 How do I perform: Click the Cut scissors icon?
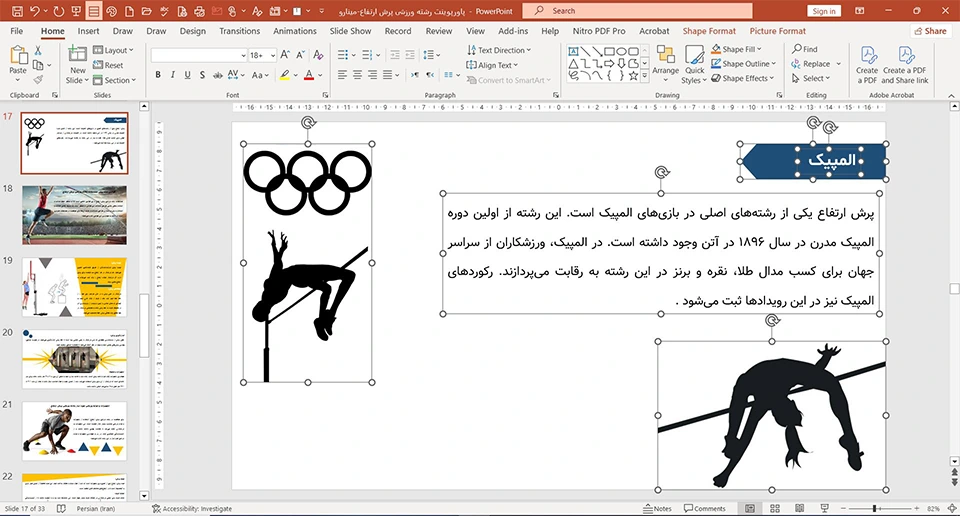(38, 51)
